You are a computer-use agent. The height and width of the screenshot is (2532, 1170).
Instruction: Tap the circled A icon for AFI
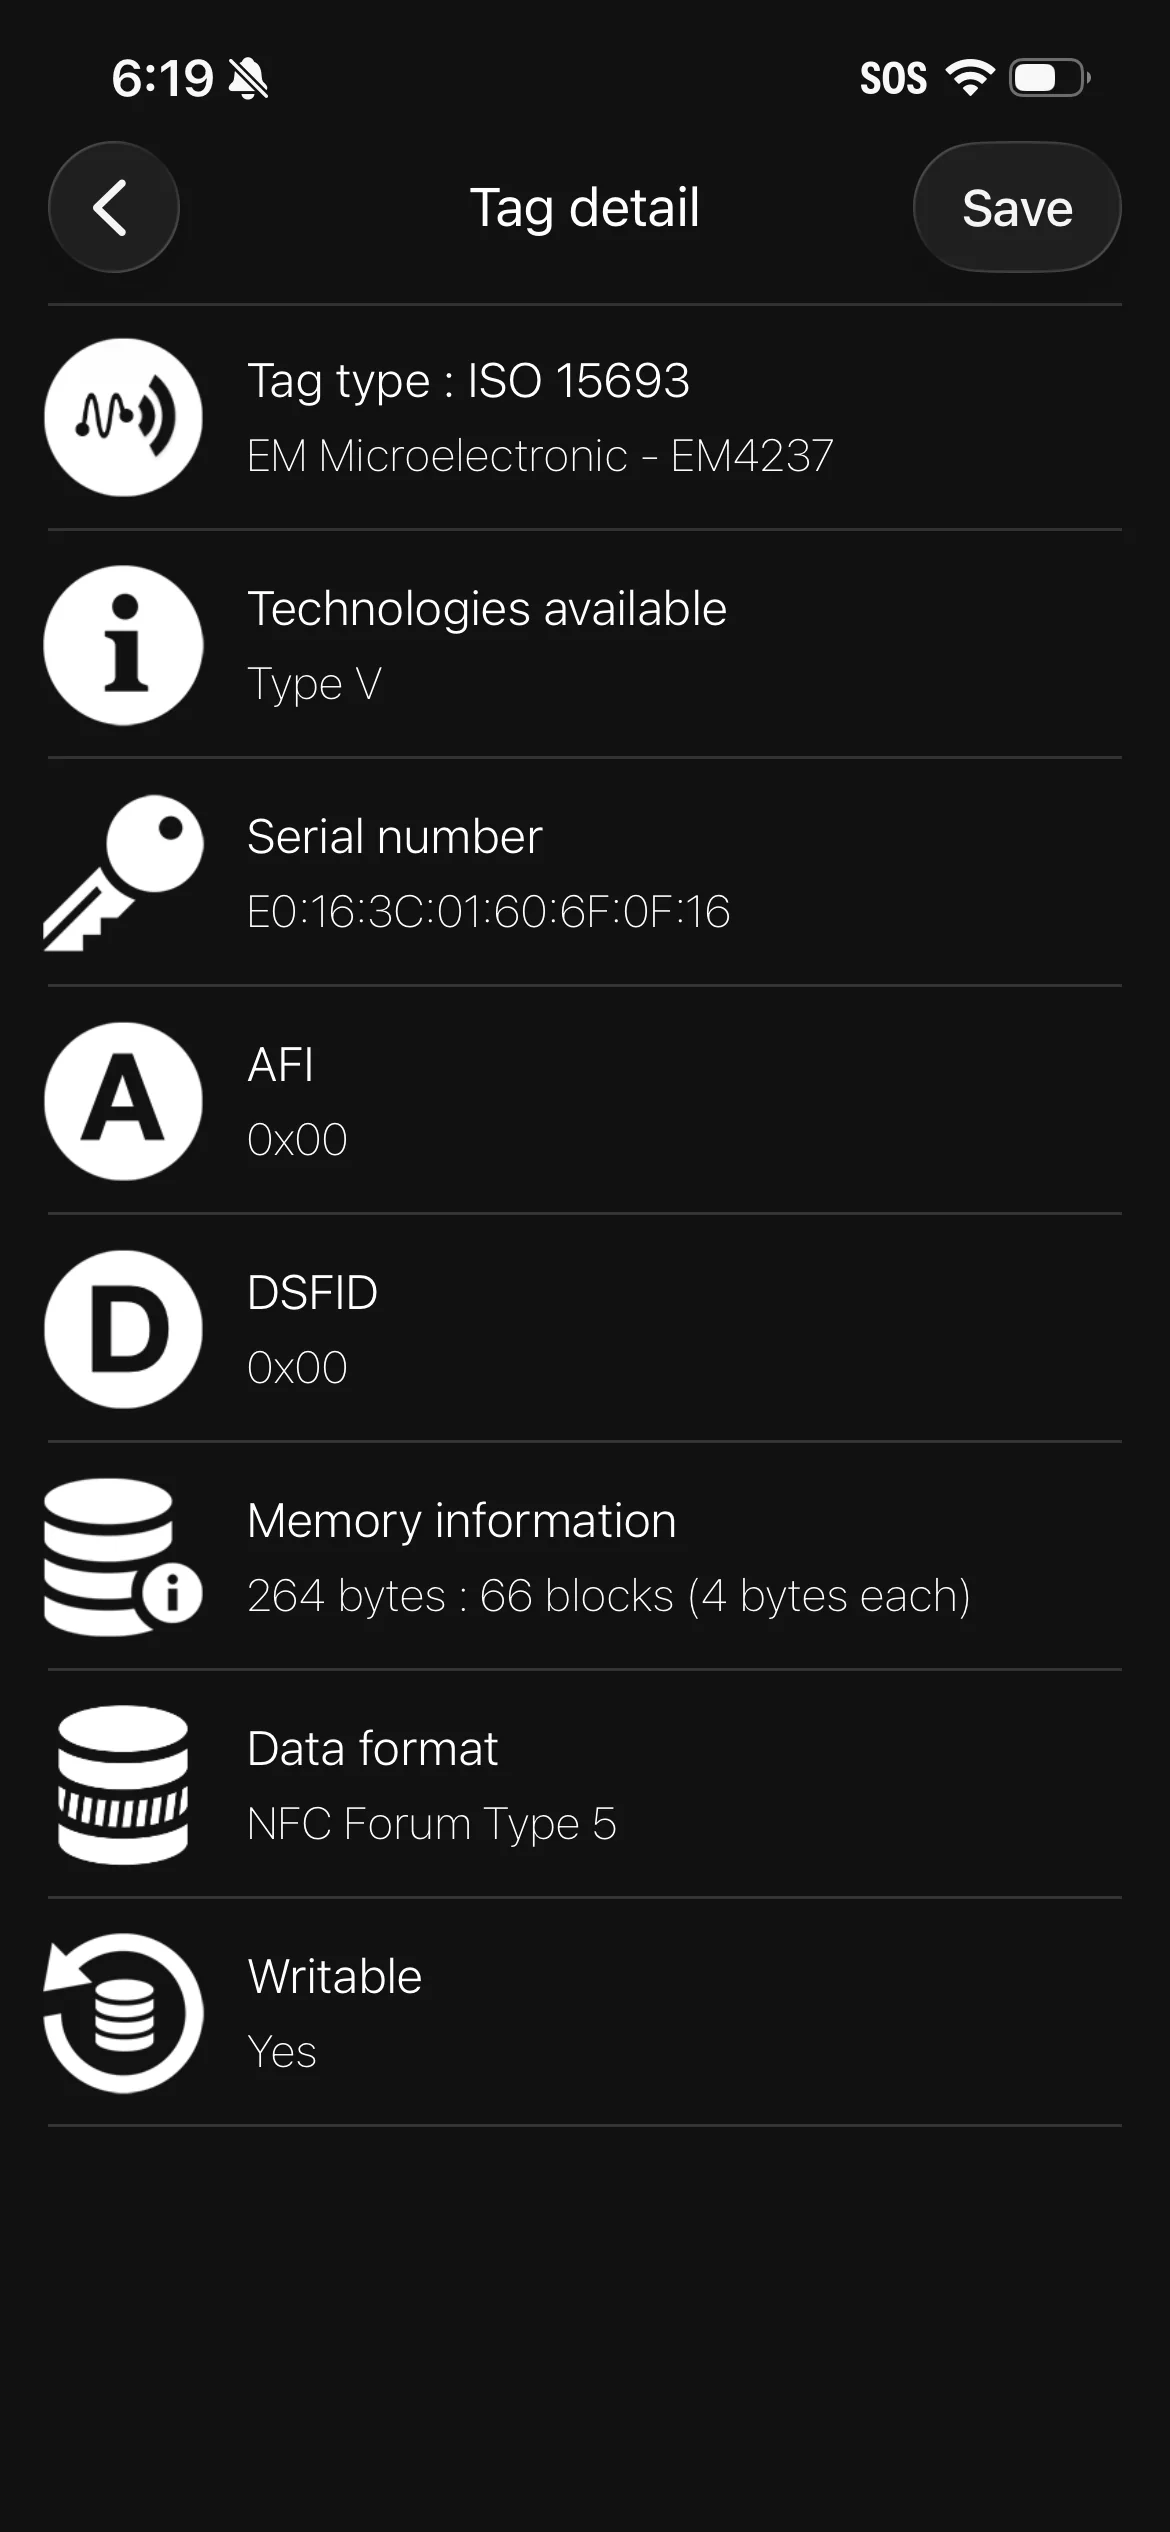pyautogui.click(x=123, y=1101)
